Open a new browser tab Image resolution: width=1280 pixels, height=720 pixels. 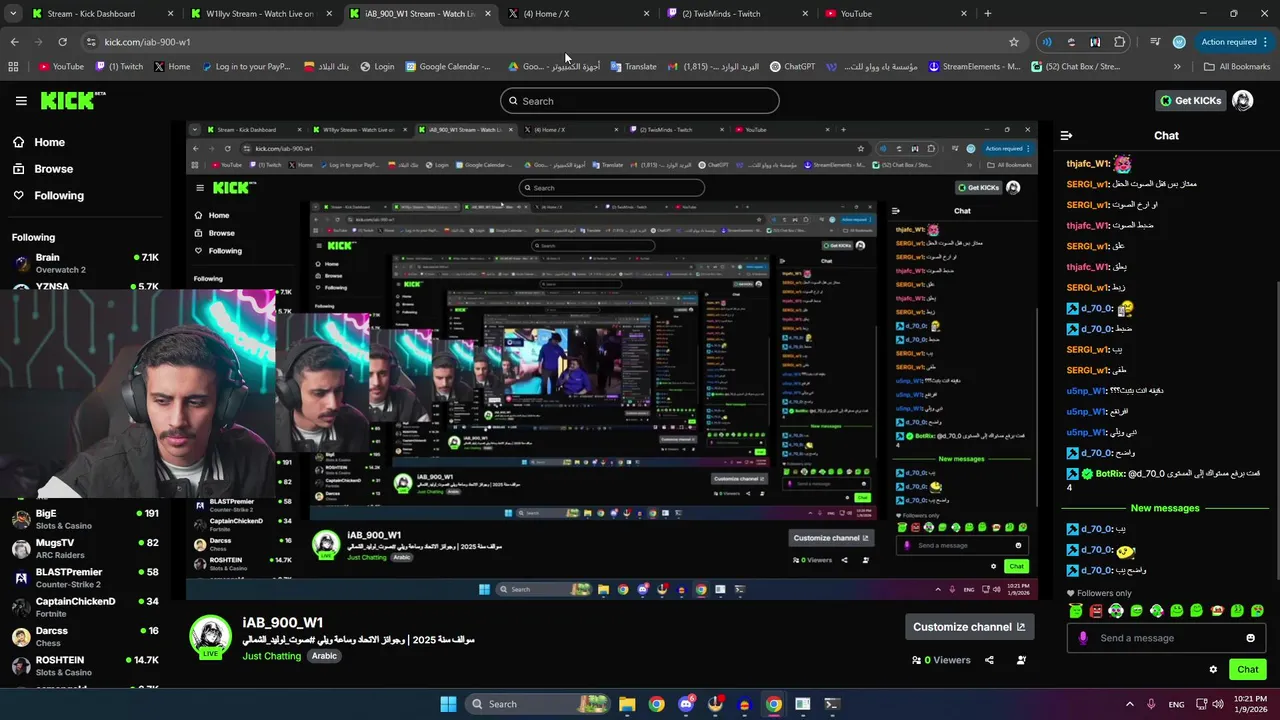pos(987,14)
